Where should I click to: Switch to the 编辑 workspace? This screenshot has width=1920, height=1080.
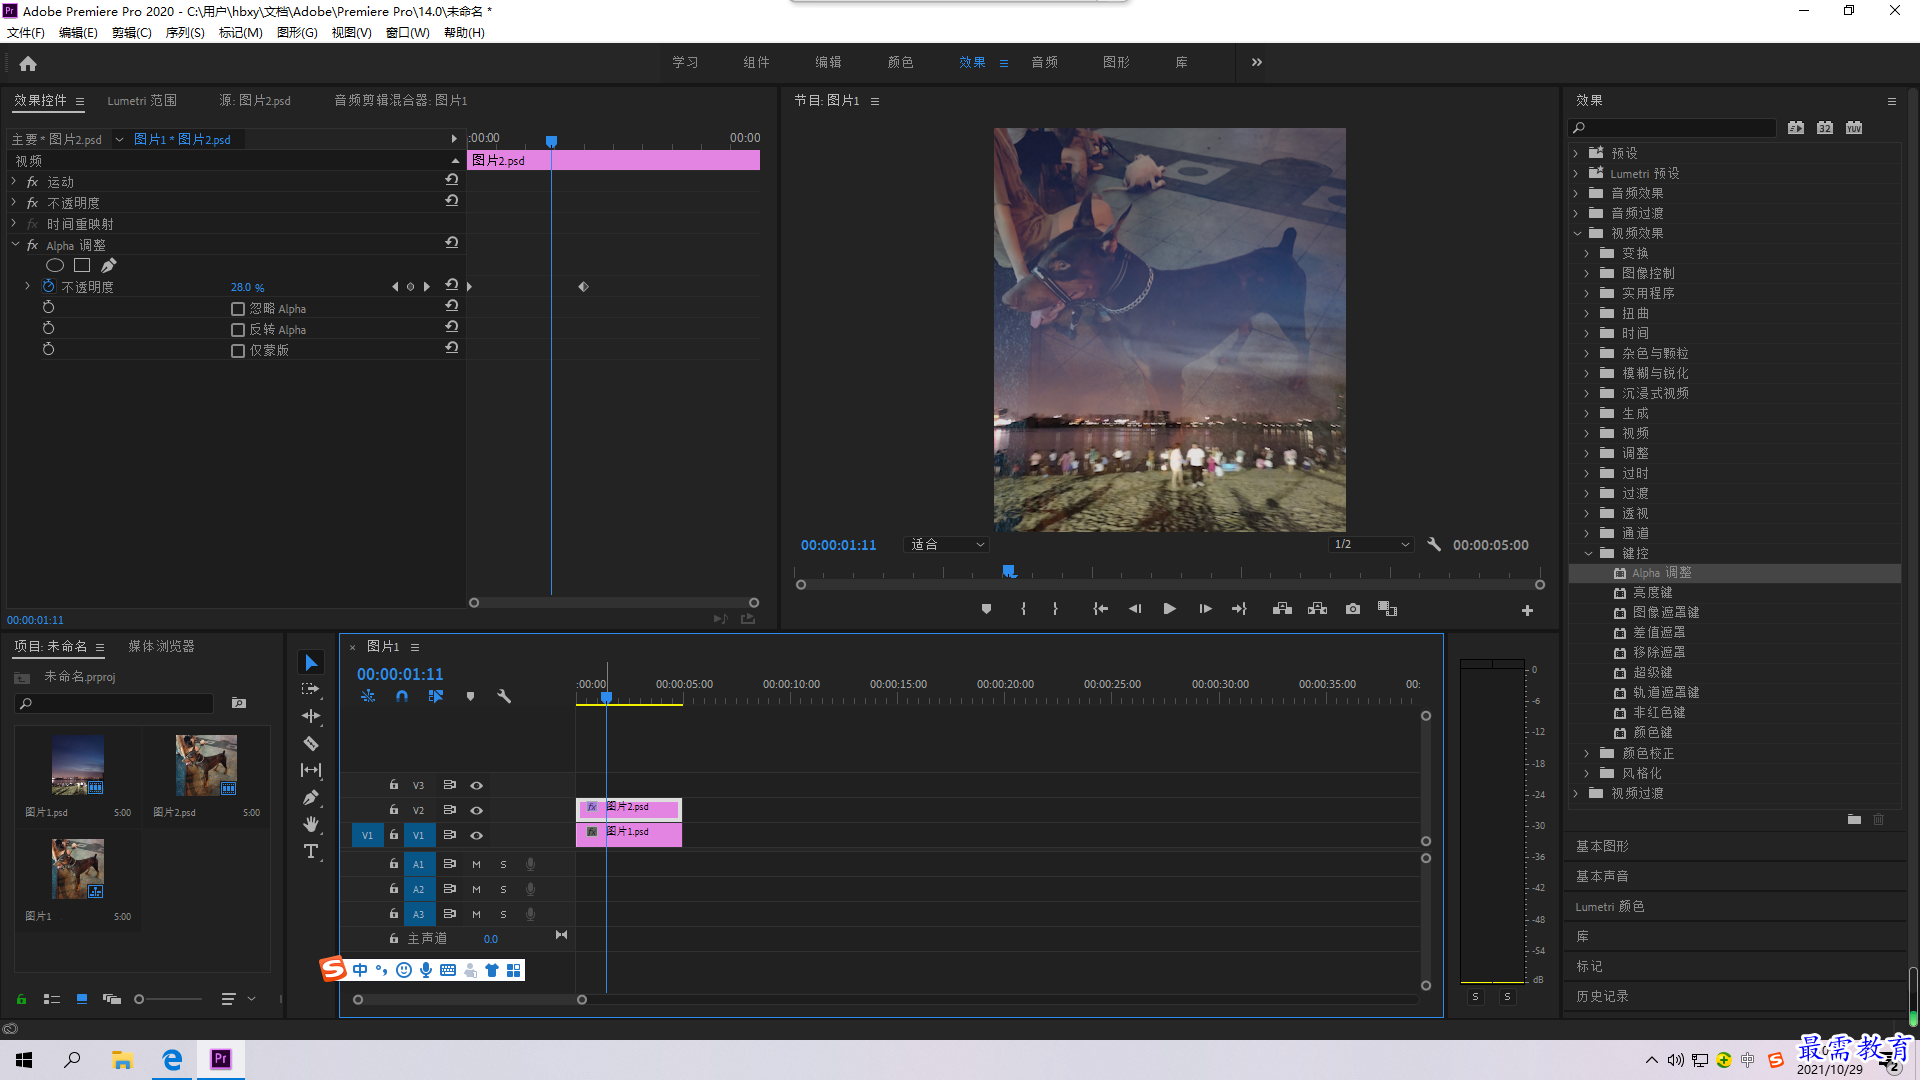click(x=828, y=62)
